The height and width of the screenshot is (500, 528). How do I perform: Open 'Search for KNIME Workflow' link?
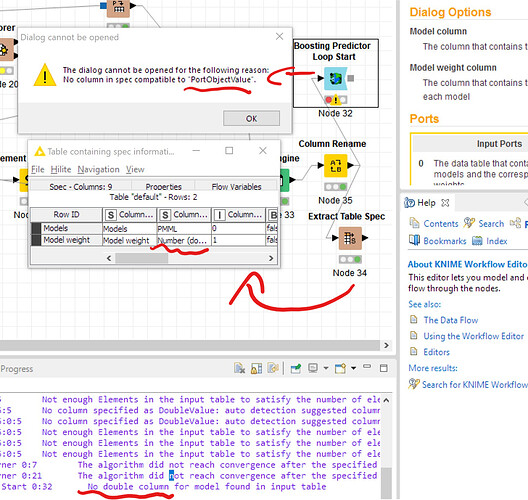[474, 385]
